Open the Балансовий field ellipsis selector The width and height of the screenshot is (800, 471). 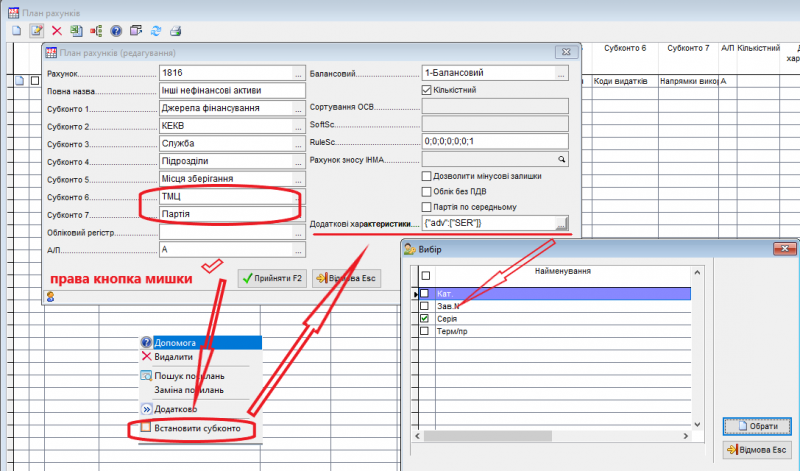(561, 74)
